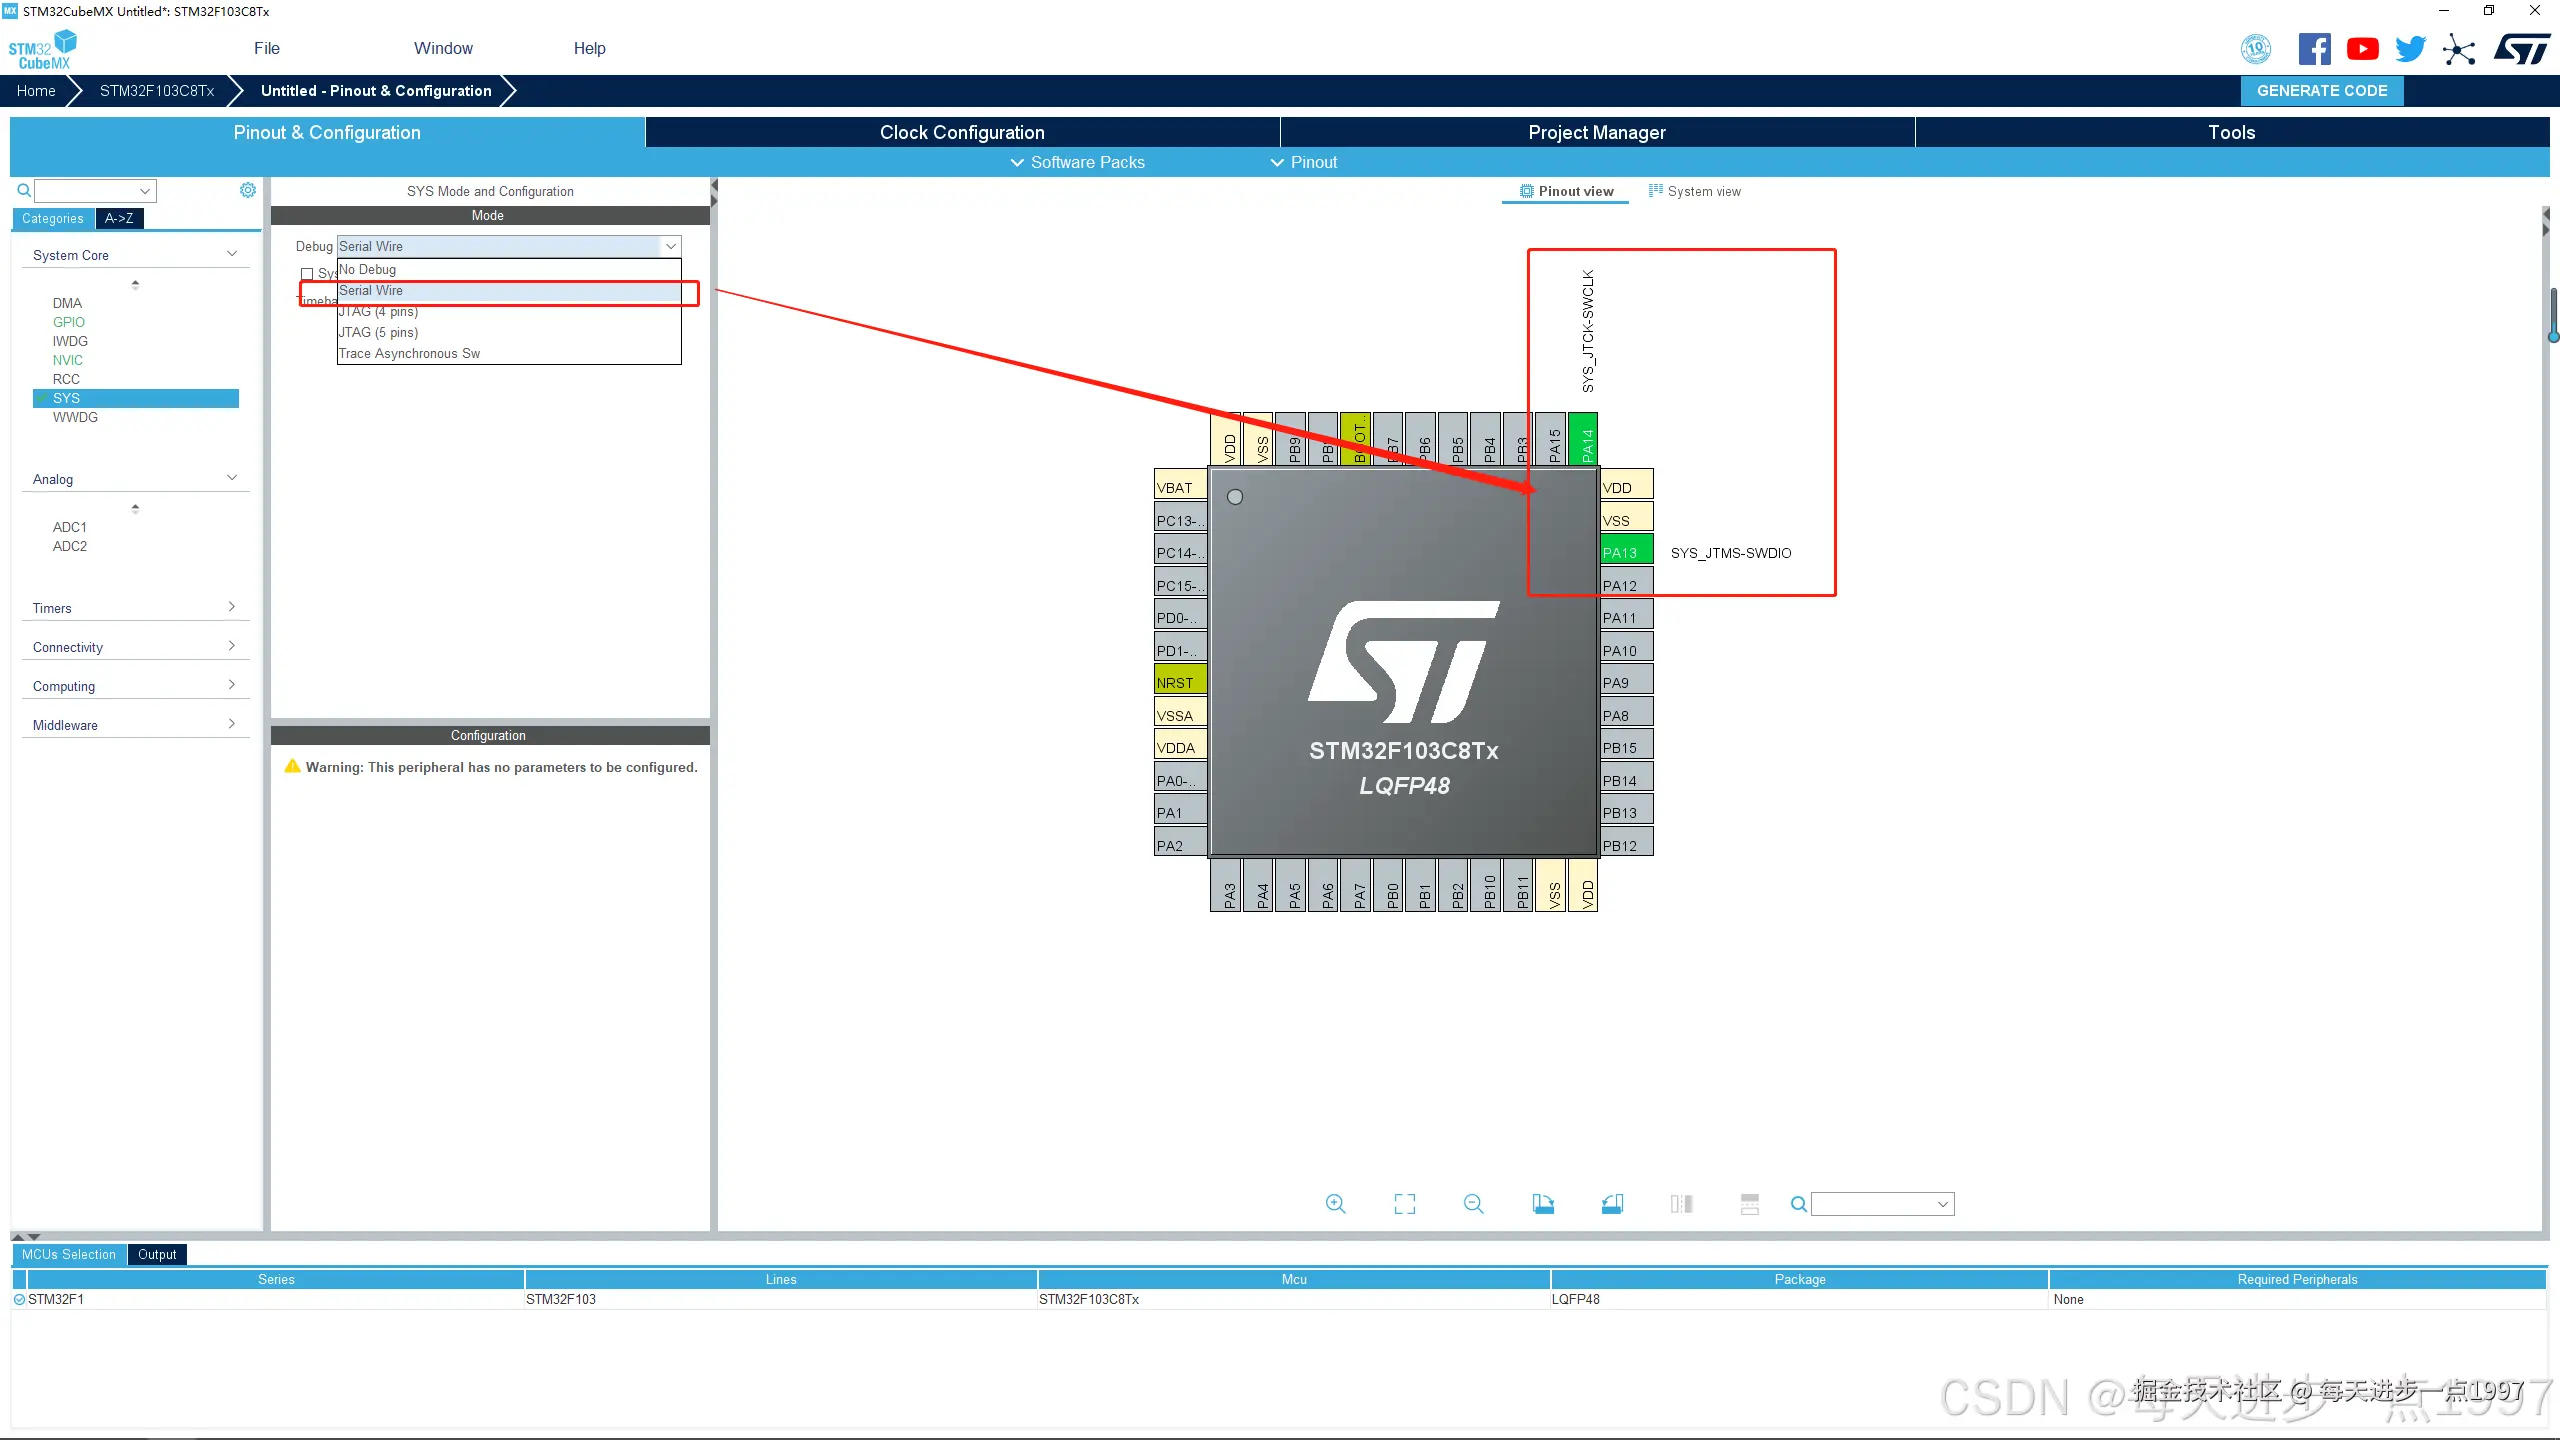Zoom out of the chip pinout
The height and width of the screenshot is (1440, 2560).
point(1473,1204)
